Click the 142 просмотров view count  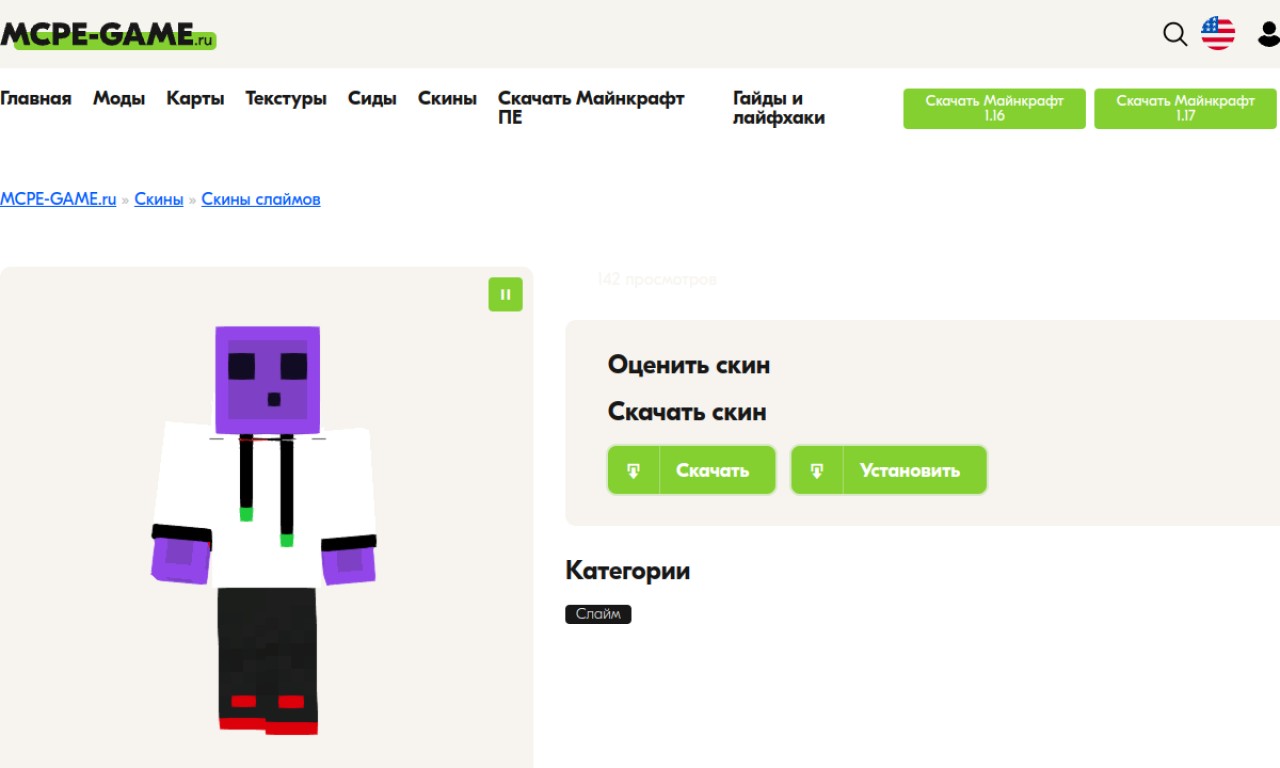(x=656, y=280)
